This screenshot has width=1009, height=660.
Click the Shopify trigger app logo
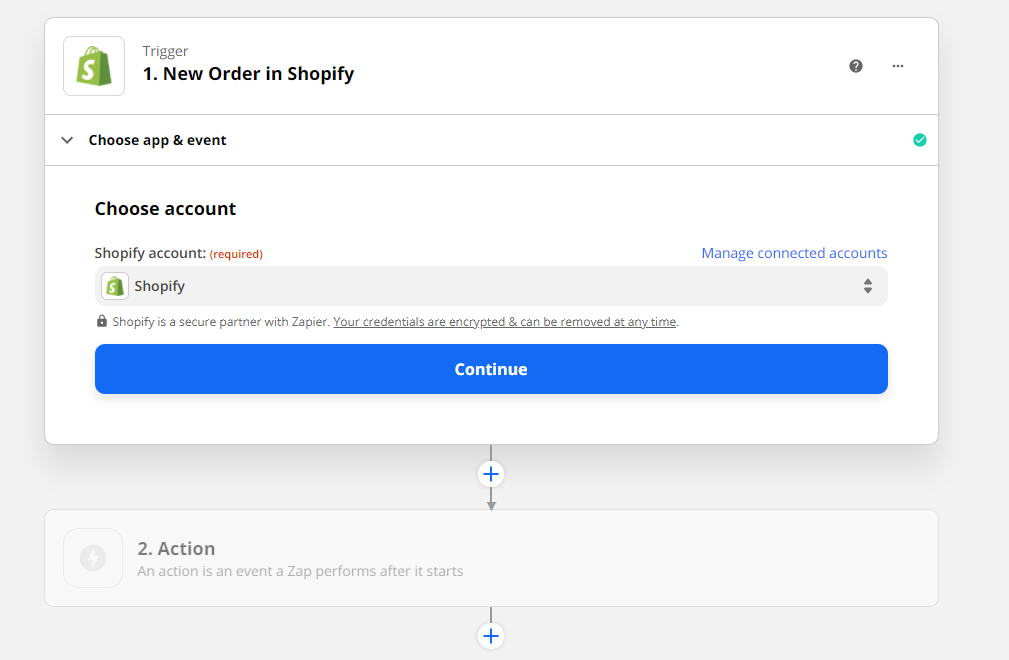94,66
